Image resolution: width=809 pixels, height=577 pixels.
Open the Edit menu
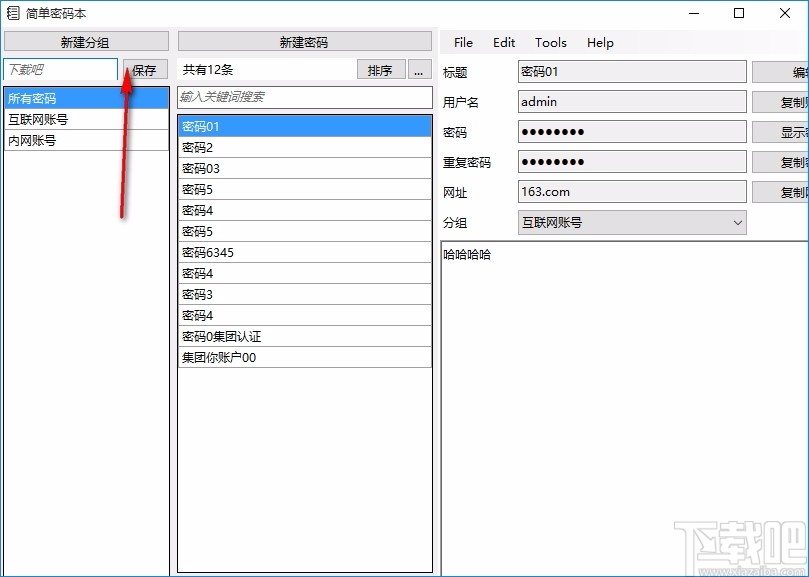[504, 42]
